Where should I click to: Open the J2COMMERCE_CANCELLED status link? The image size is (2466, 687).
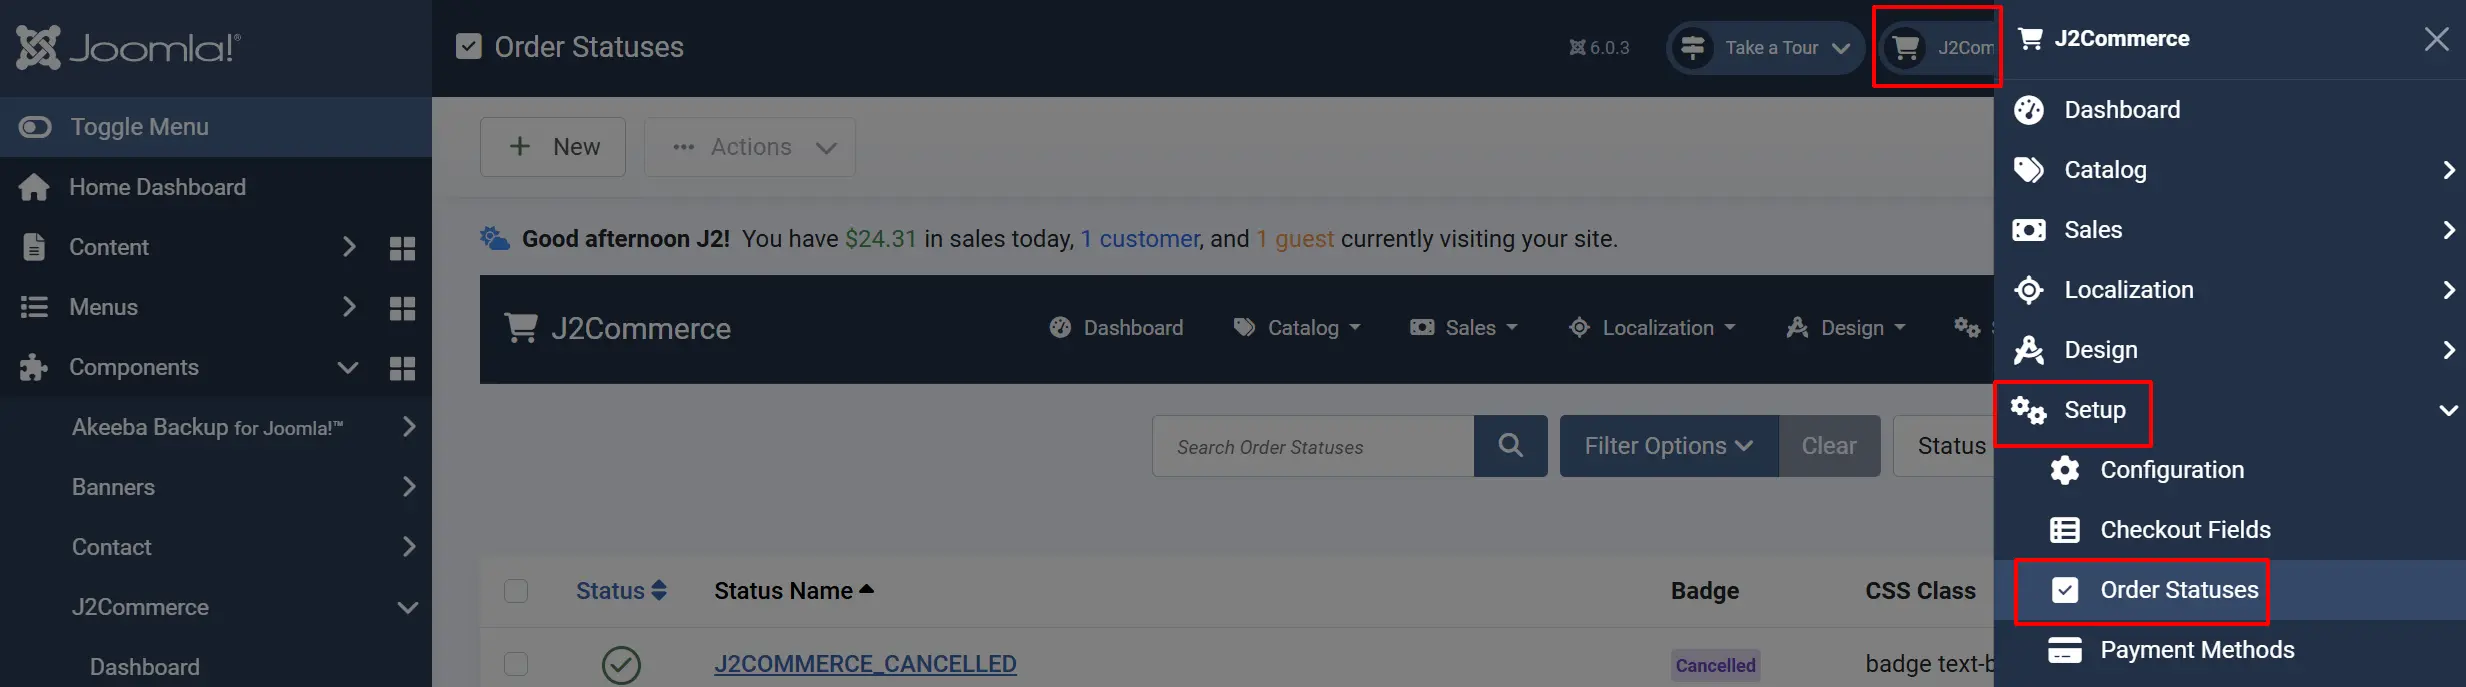[x=865, y=664]
